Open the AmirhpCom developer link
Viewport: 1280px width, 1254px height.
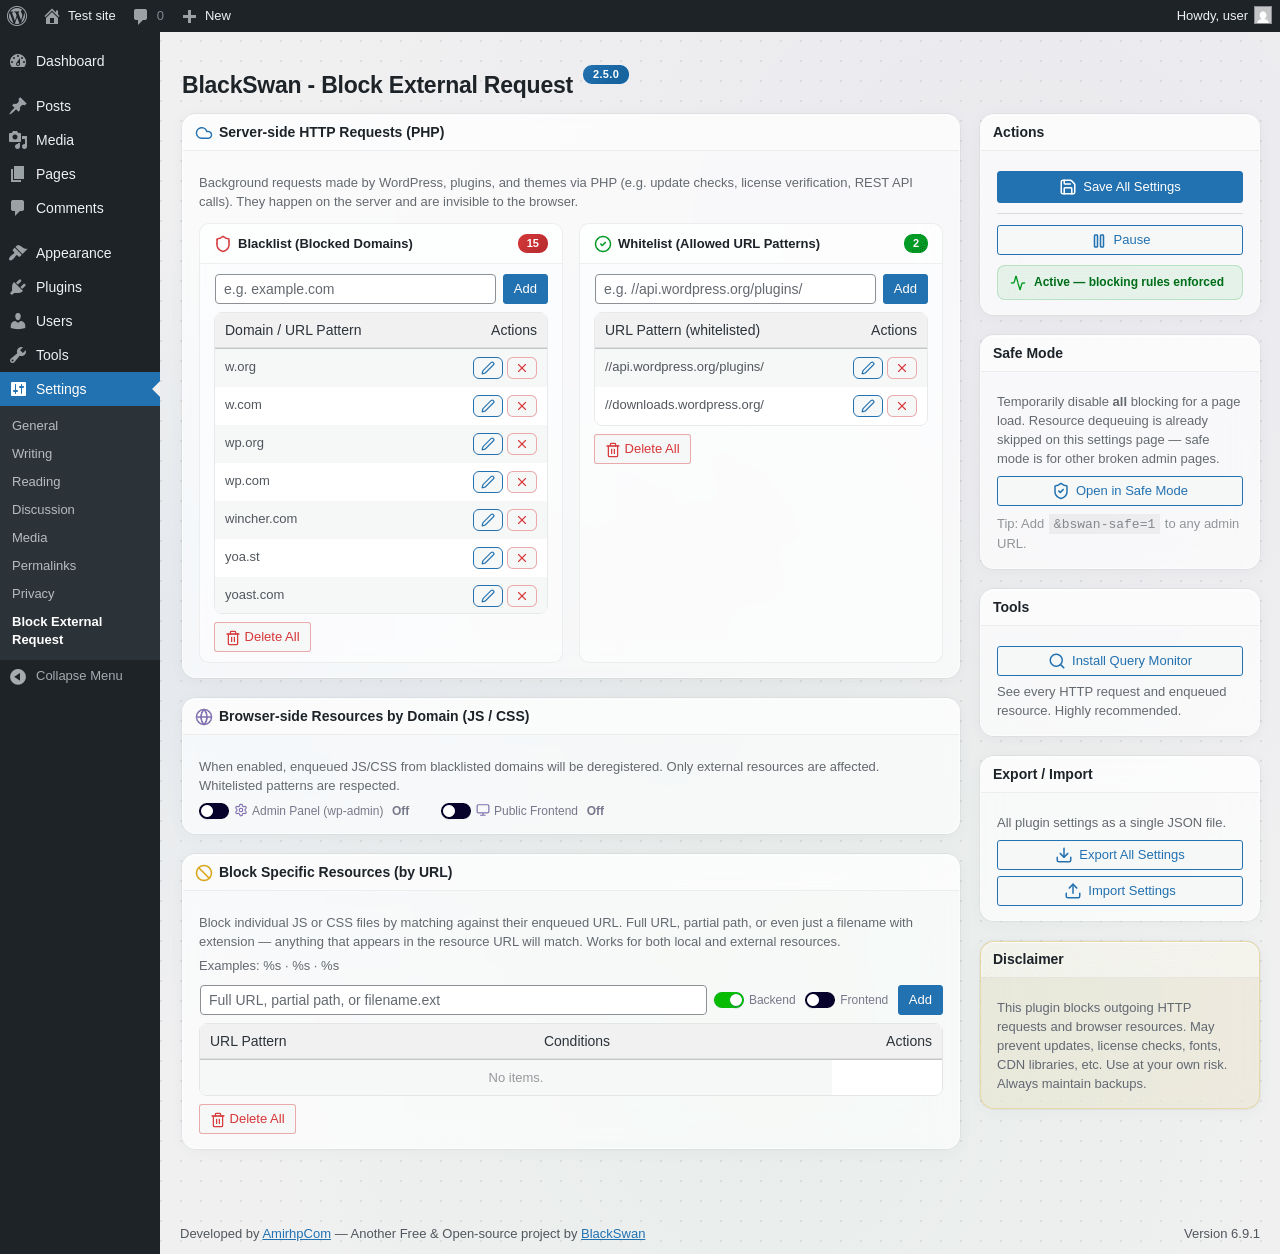tap(297, 1234)
